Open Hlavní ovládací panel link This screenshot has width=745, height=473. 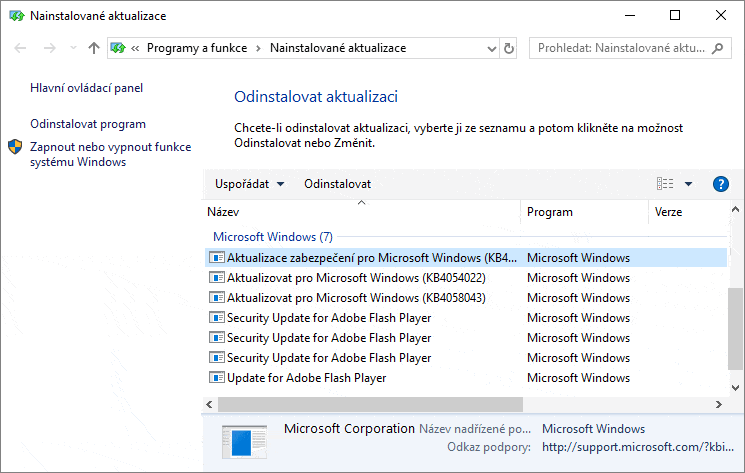86,88
